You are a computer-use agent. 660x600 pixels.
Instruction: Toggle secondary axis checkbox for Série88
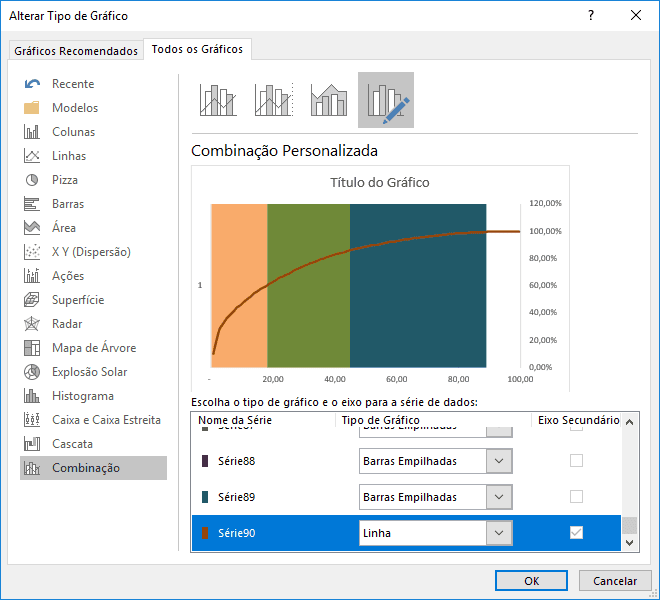pos(576,461)
